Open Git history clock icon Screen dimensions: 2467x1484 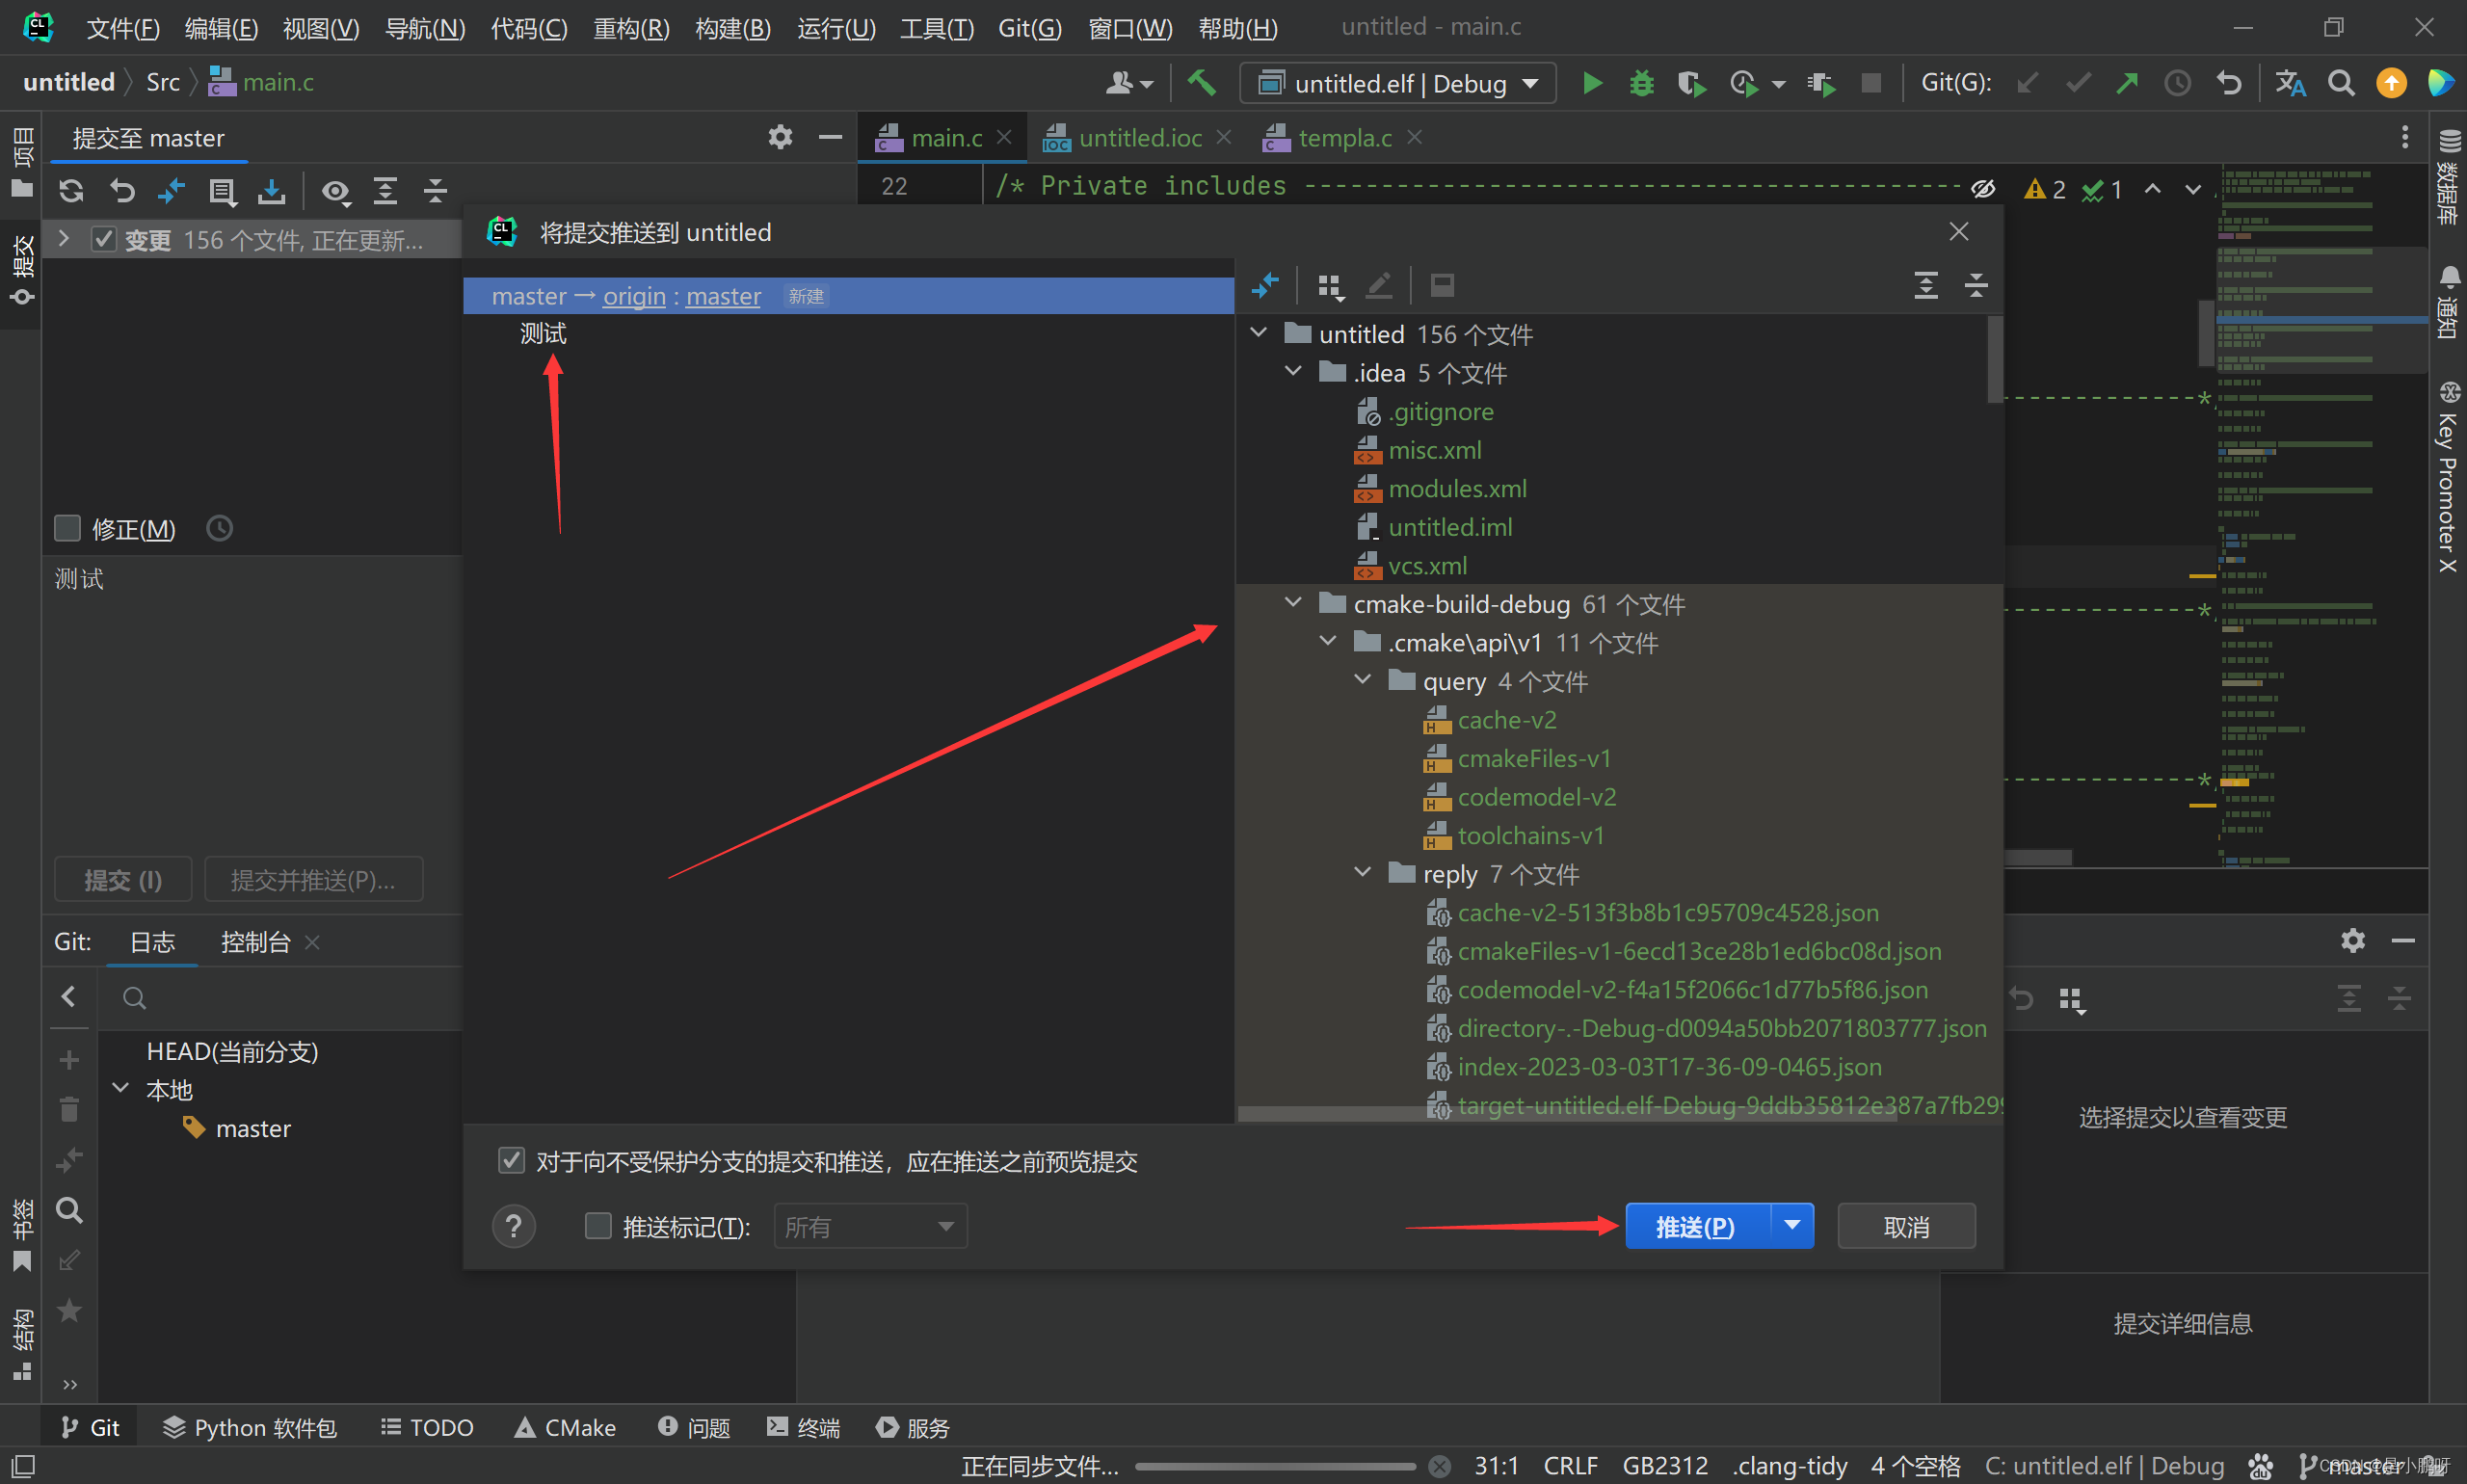tap(2177, 83)
